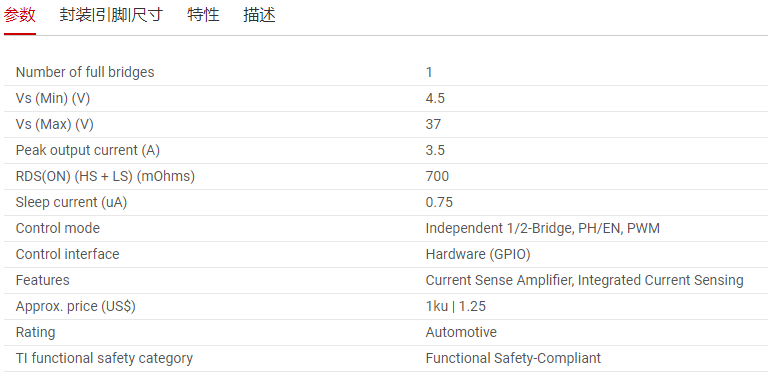Click the Features row label

[43, 280]
